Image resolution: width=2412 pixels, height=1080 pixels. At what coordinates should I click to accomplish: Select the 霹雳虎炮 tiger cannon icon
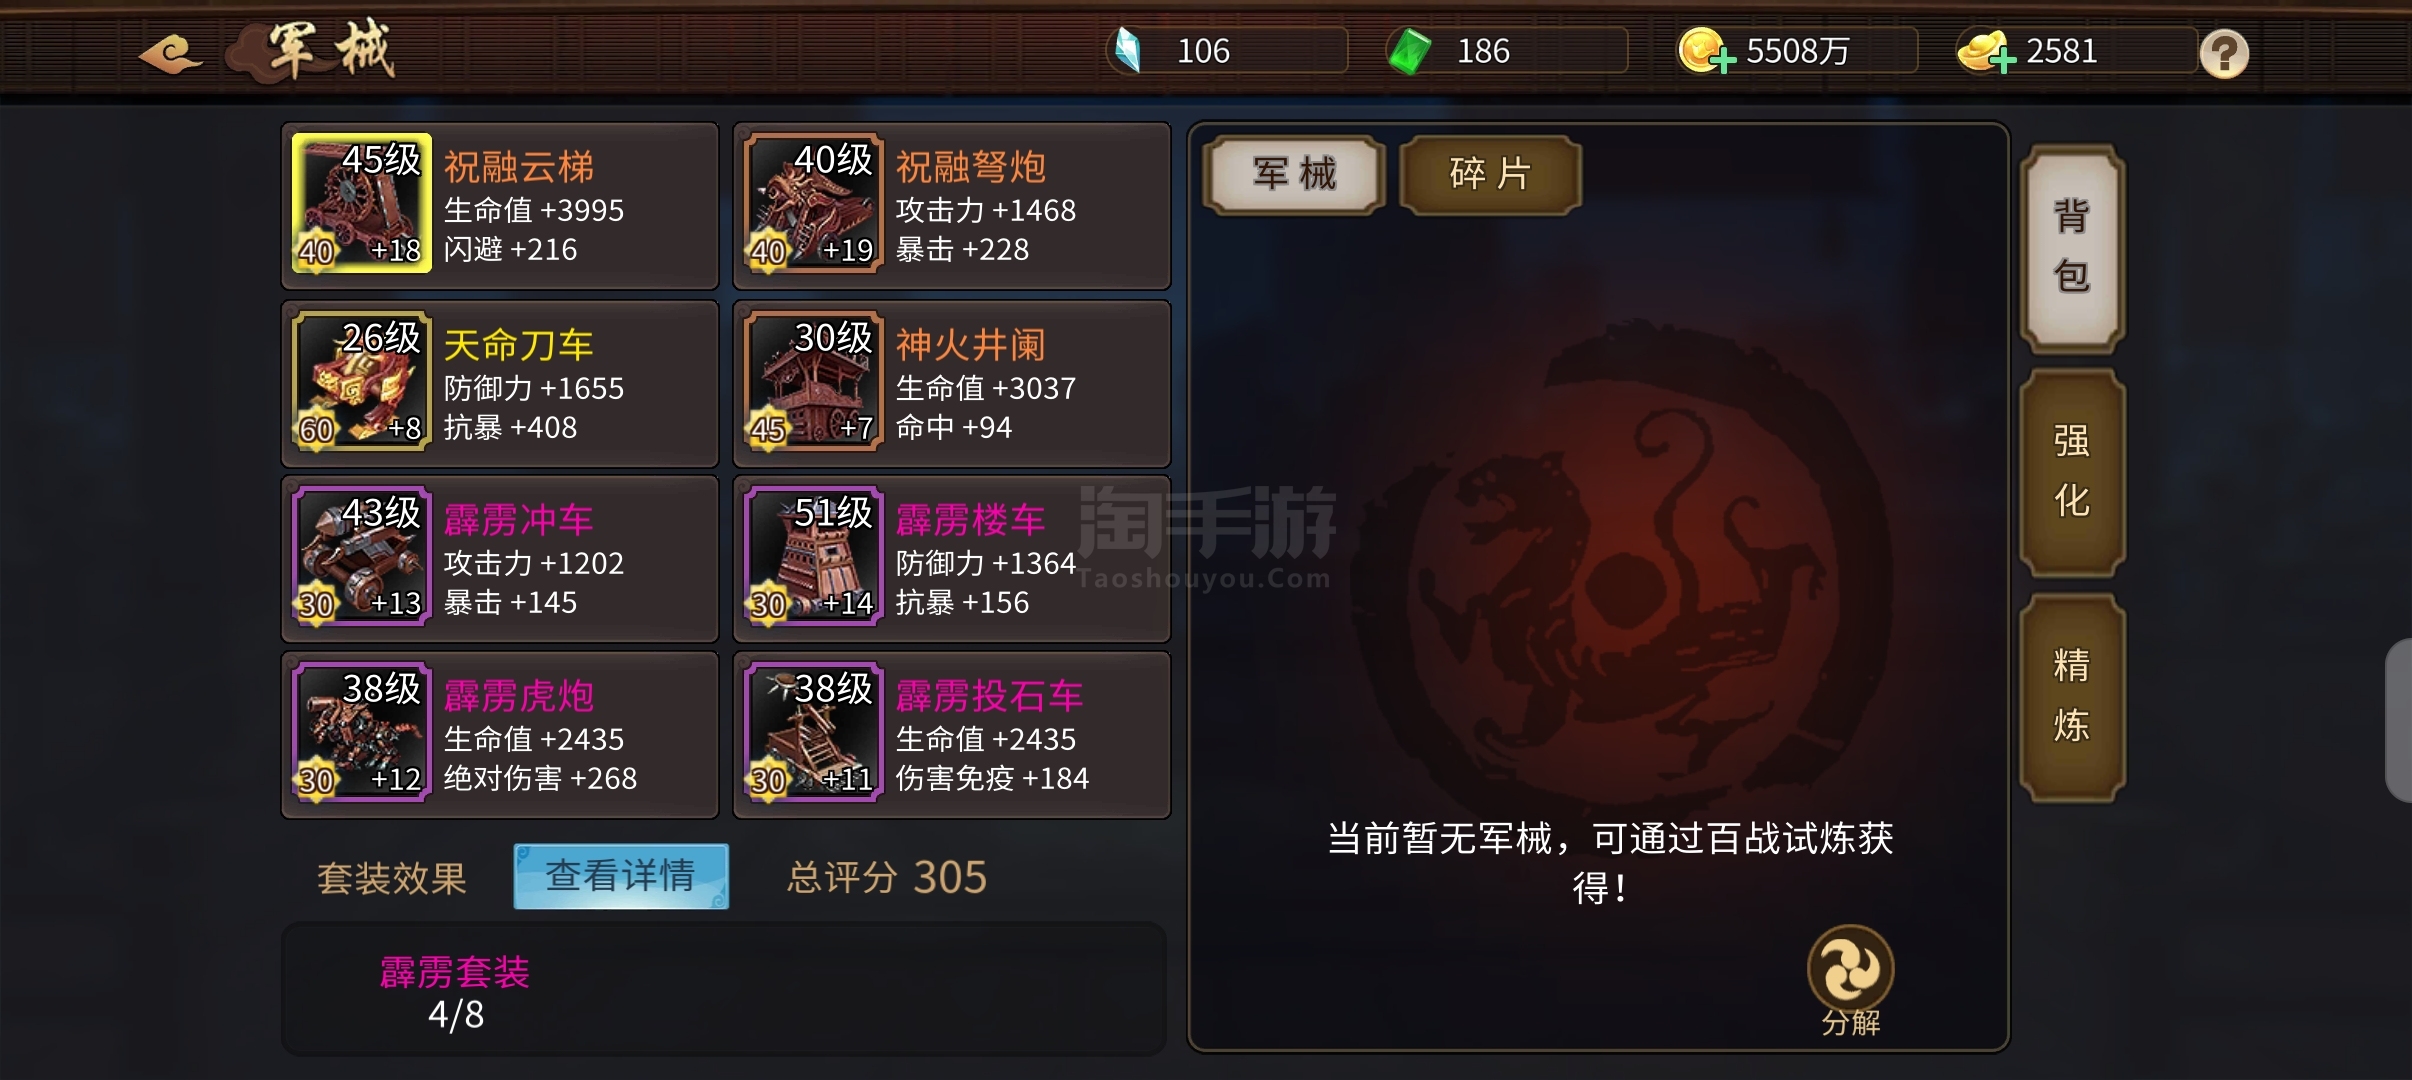coord(361,732)
